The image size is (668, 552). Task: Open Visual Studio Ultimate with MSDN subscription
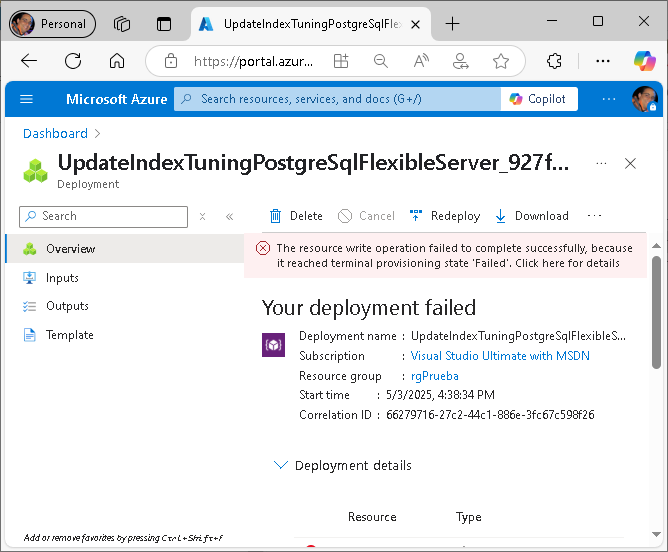point(500,356)
